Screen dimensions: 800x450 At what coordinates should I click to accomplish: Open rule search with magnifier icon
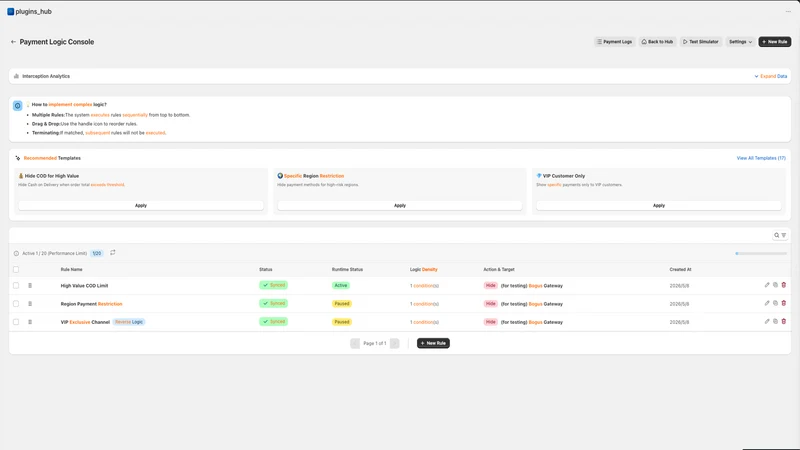[777, 235]
